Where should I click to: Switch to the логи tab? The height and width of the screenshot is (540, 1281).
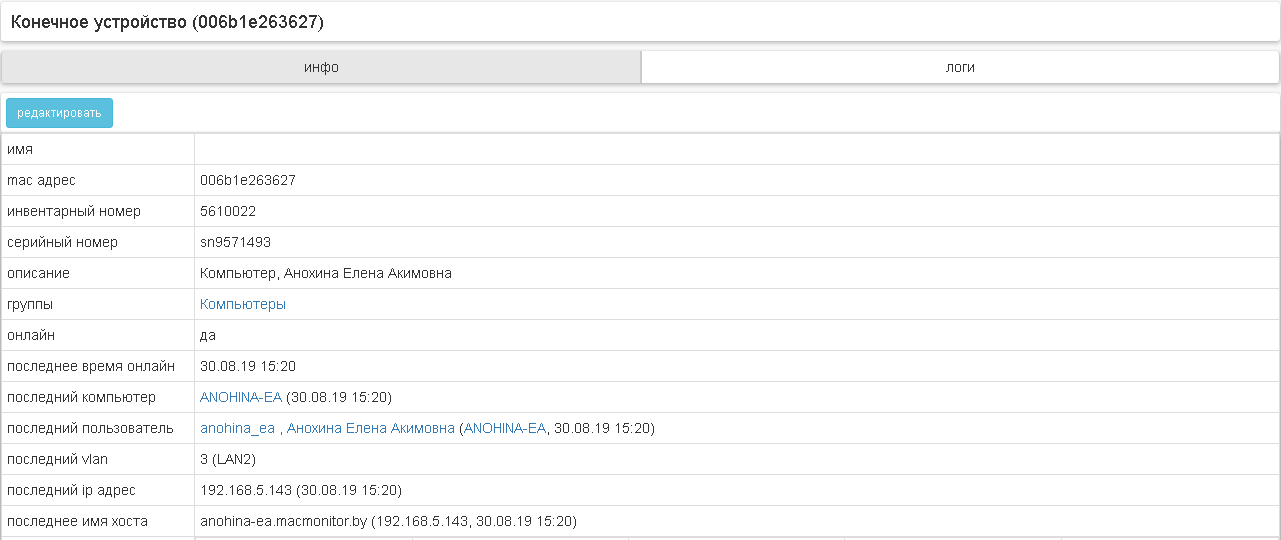960,67
